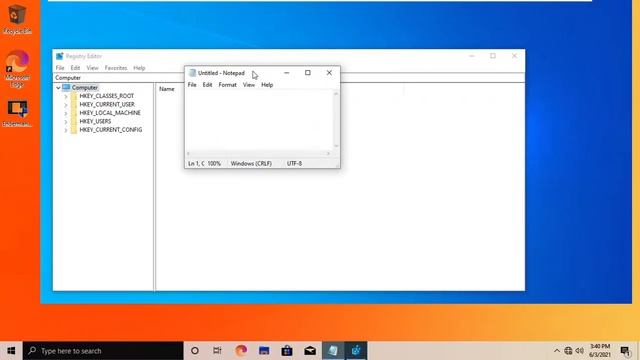Image resolution: width=640 pixels, height=360 pixels.
Task: Open Notepad File menu
Action: click(x=192, y=85)
